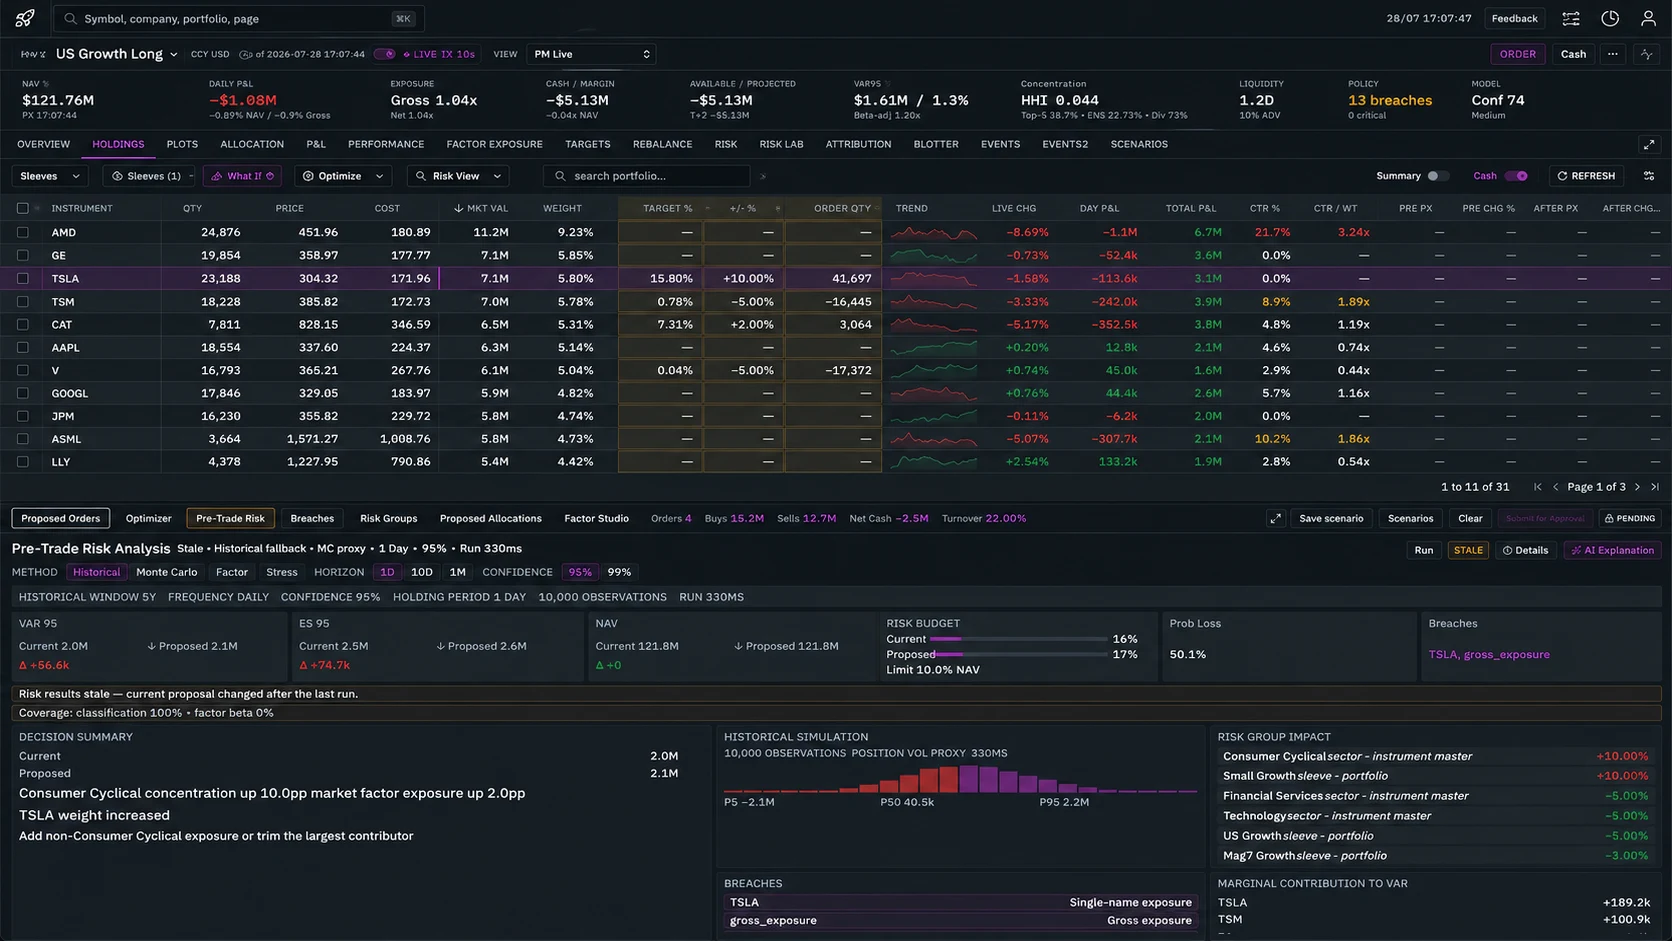Open the Sleeves (1) filter dropdown
This screenshot has height=941, width=1672.
coord(150,176)
